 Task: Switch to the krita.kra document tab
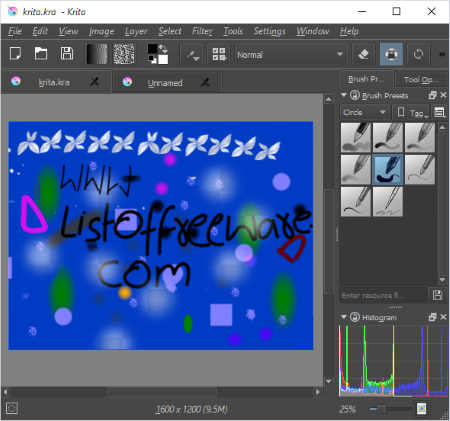point(53,82)
